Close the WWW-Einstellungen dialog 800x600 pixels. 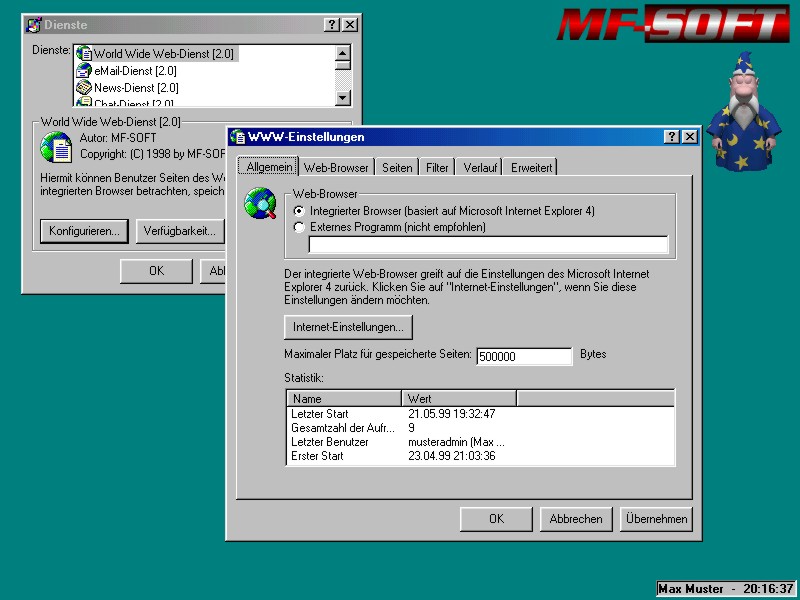tap(690, 137)
